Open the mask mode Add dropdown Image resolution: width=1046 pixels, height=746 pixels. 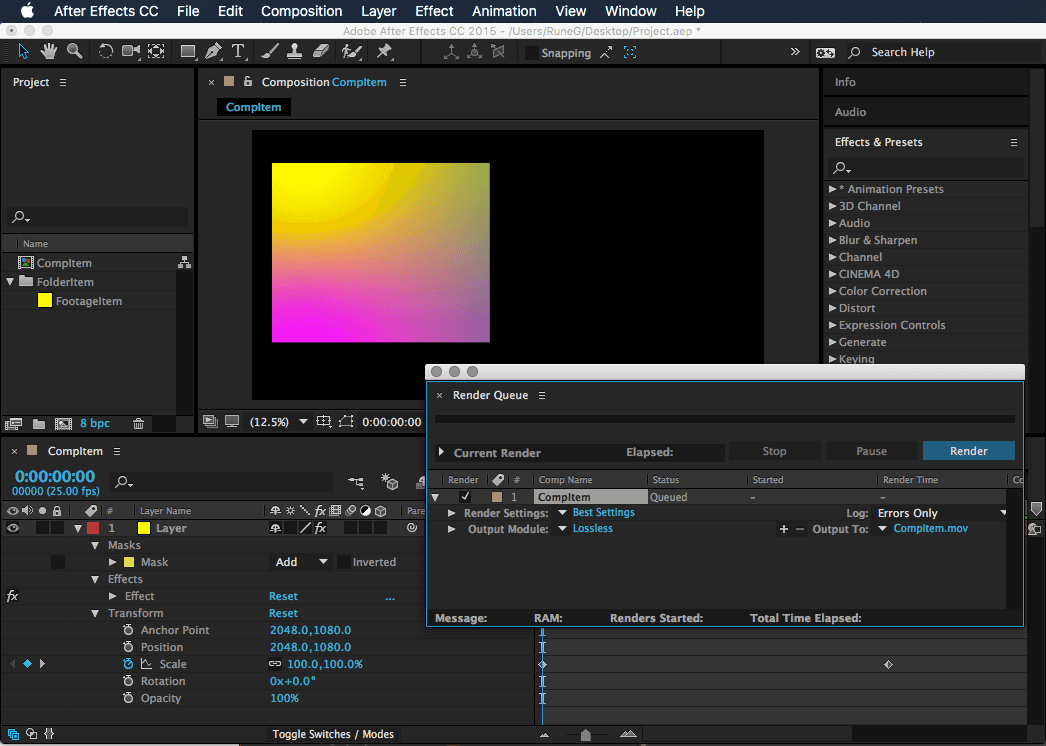302,562
